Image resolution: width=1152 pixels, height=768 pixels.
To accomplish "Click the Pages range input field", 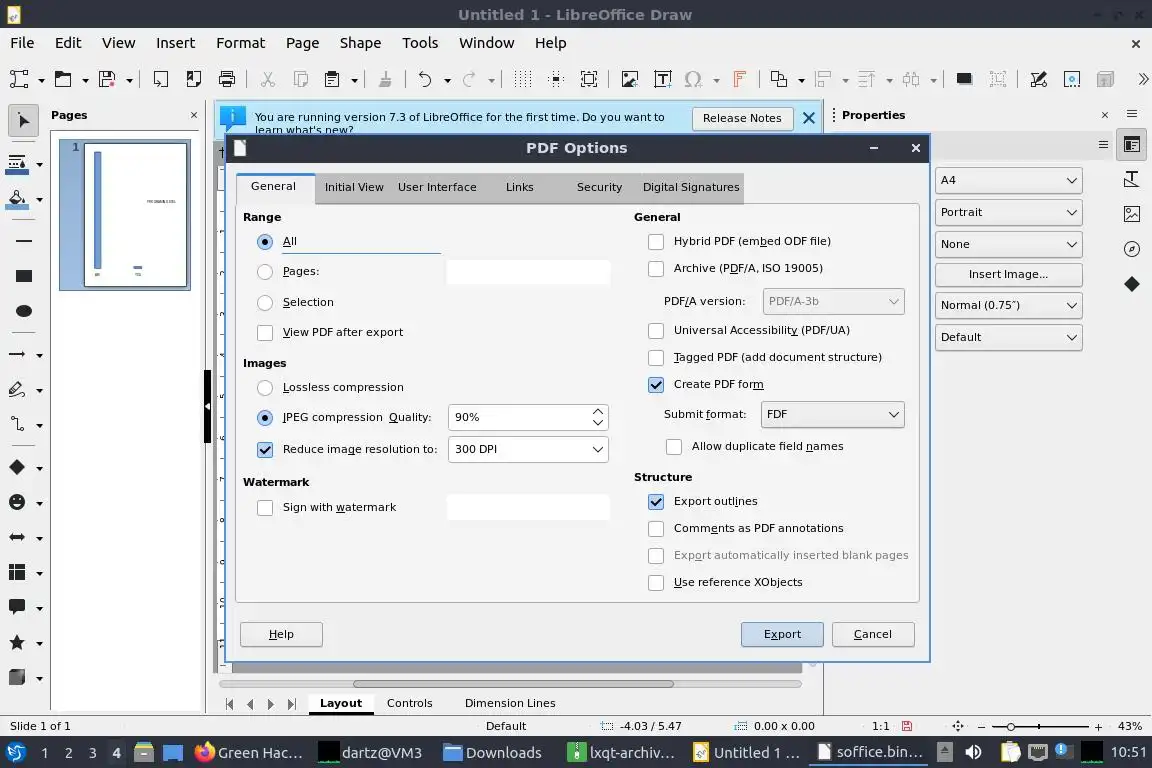I will [x=528, y=272].
